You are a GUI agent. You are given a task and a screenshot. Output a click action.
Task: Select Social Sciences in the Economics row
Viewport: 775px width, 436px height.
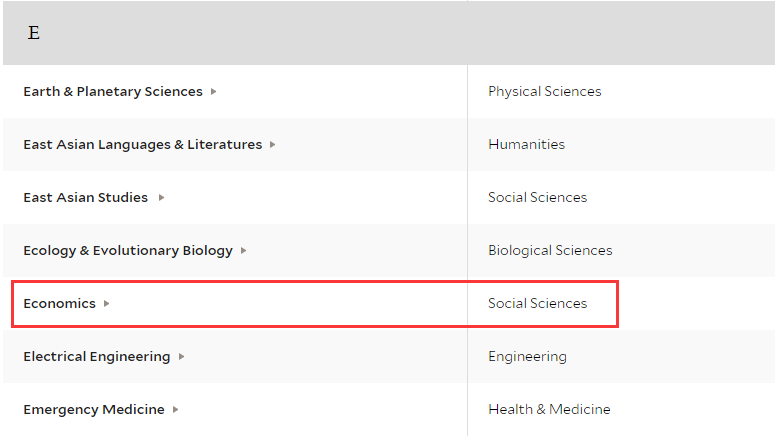538,304
